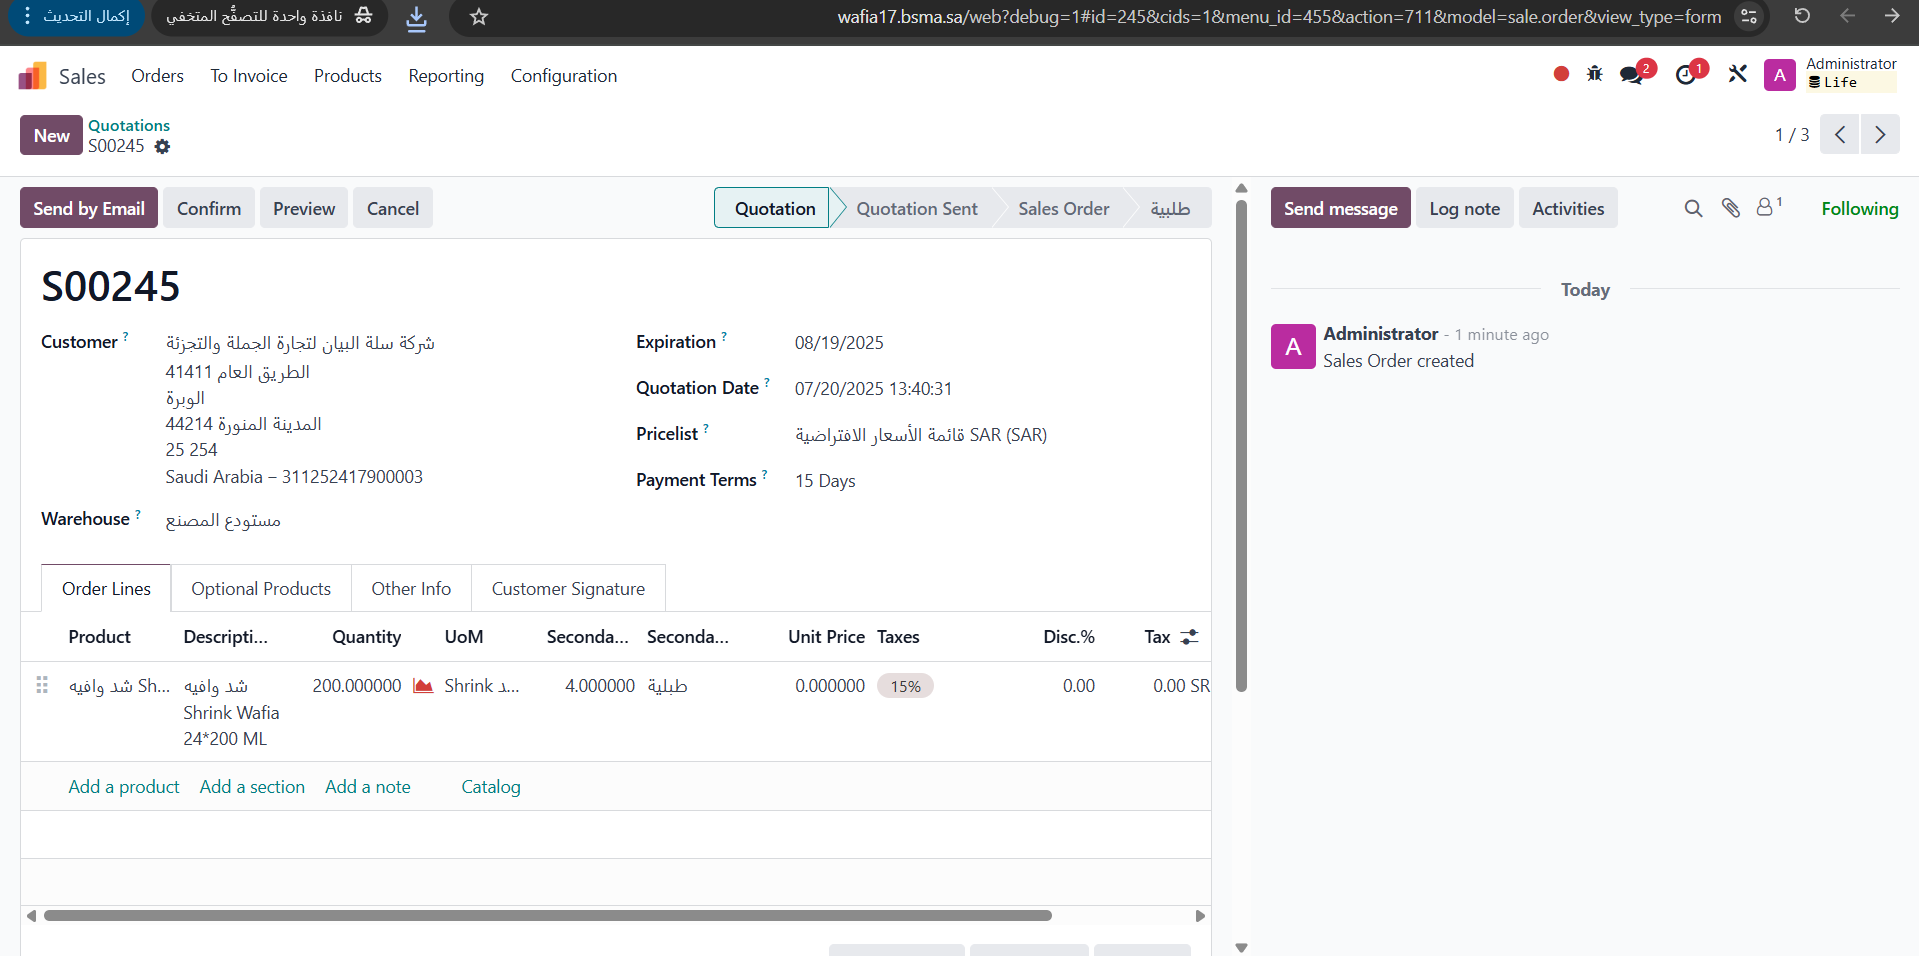Open the Administrator user menu
1919x956 pixels.
[1831, 74]
